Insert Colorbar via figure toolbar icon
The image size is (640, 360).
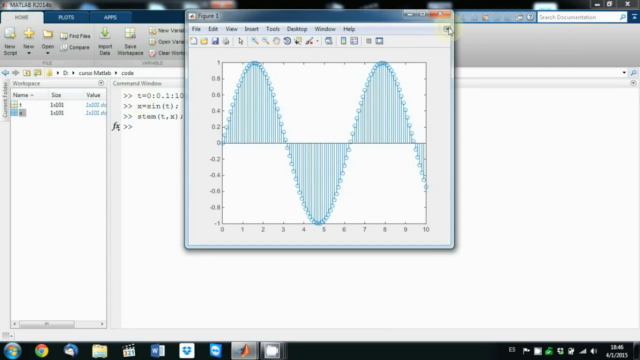(x=343, y=41)
